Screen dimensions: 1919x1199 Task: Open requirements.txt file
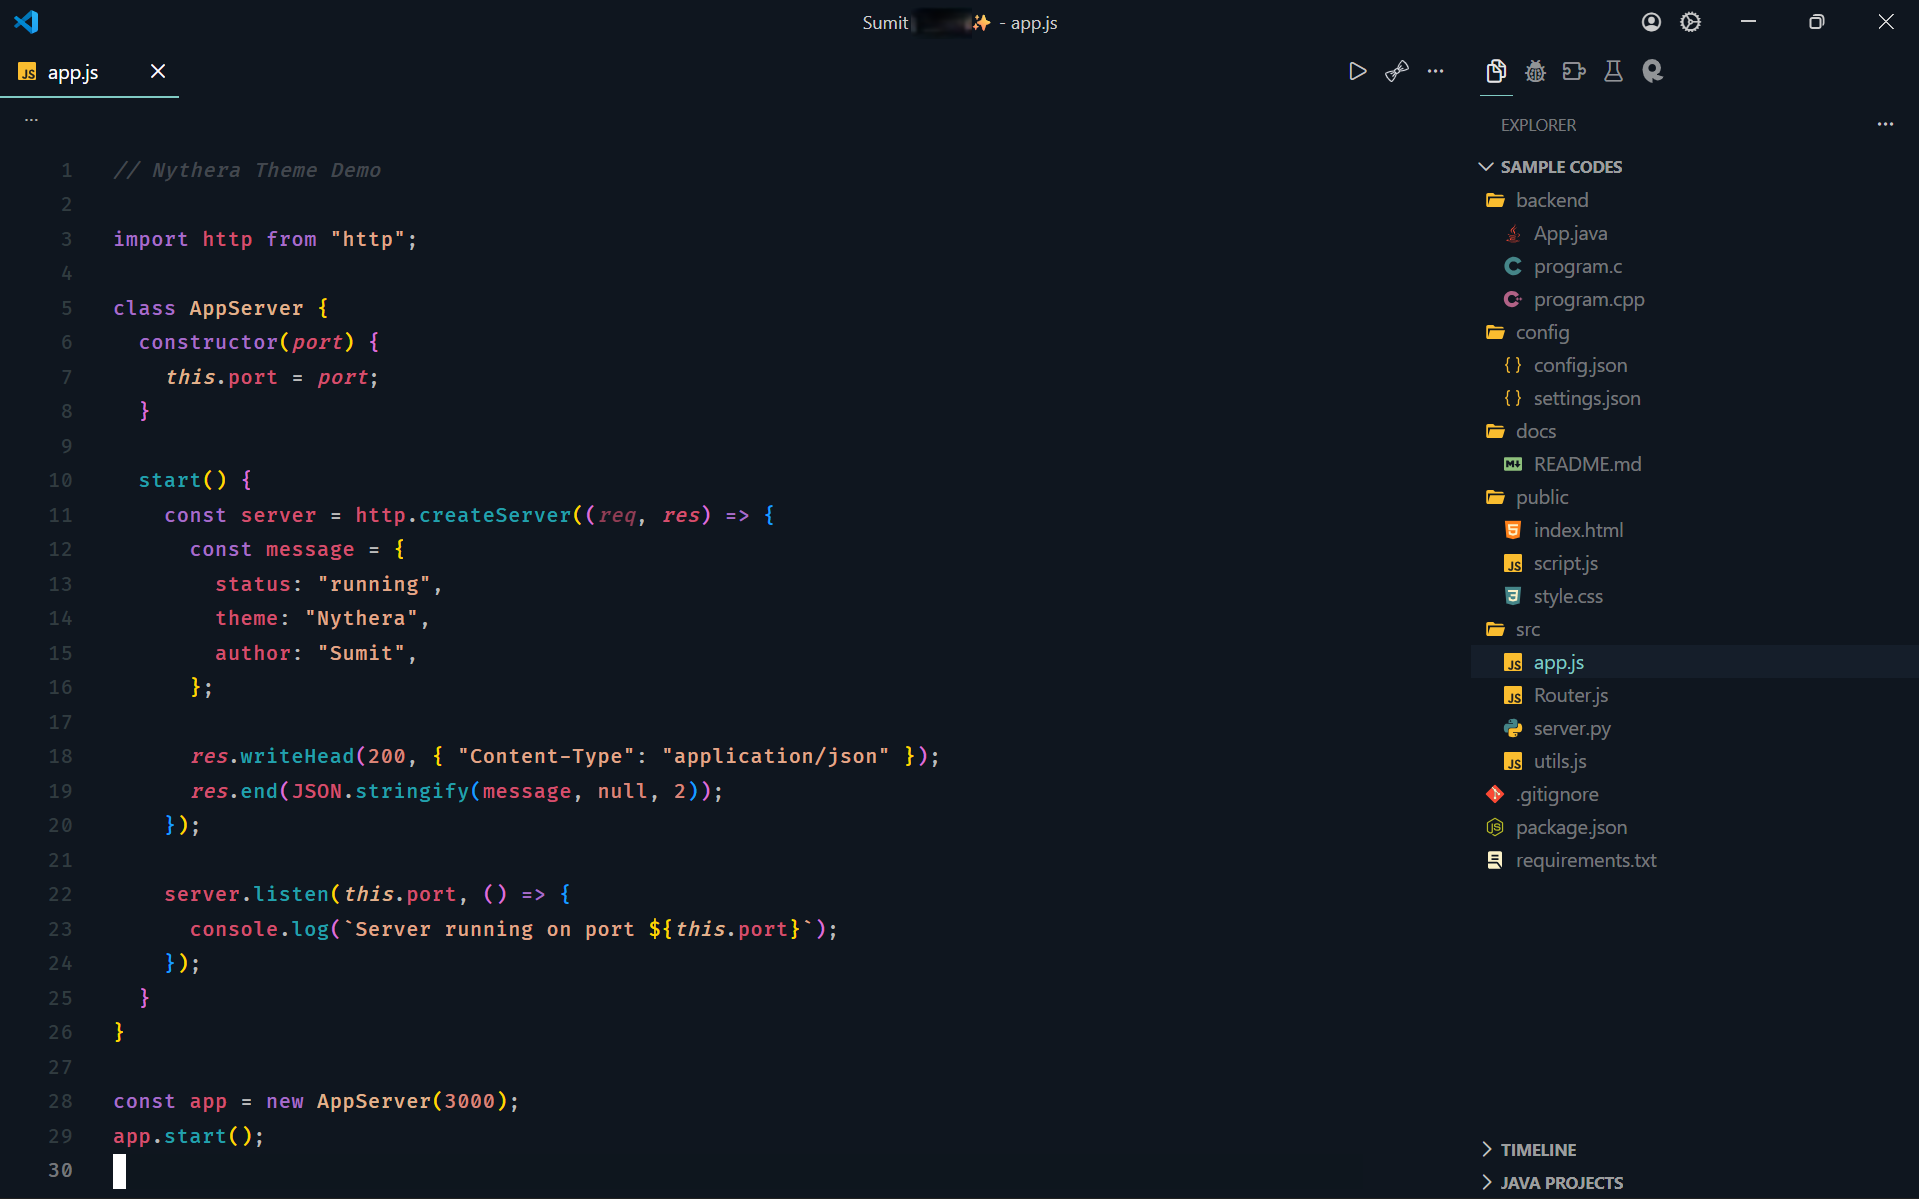(x=1695, y=860)
